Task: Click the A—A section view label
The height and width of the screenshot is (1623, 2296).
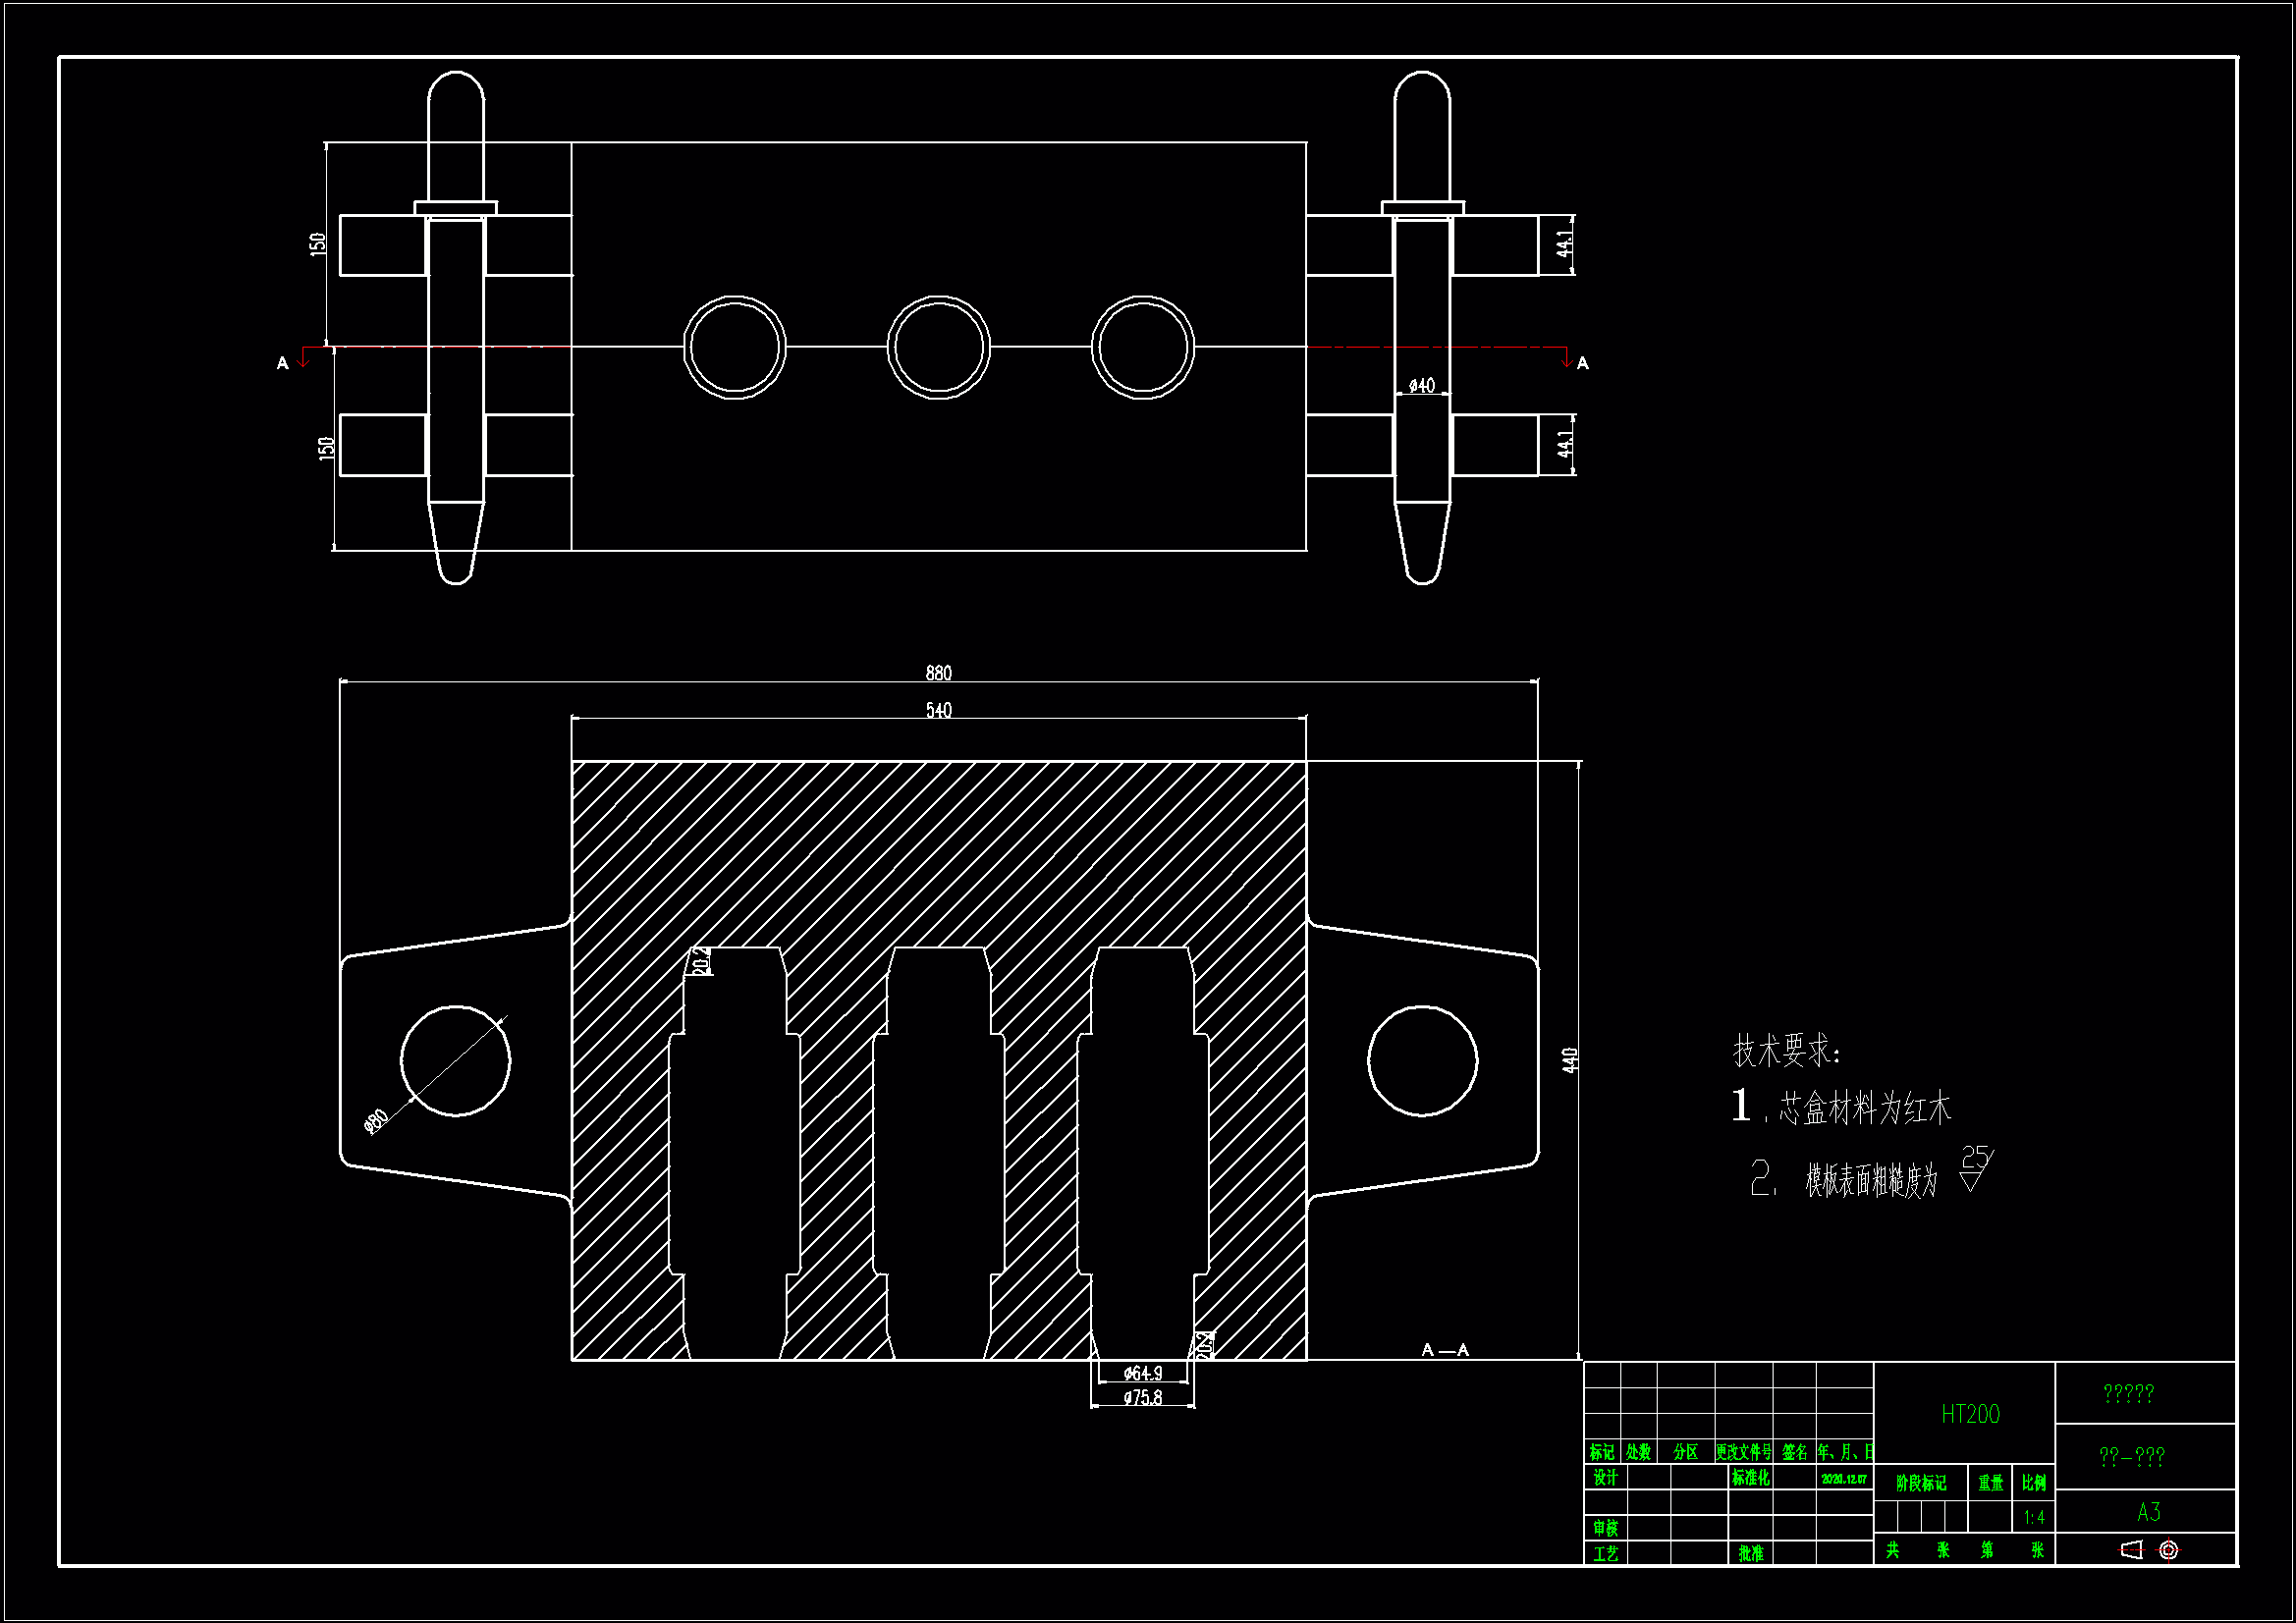Action: coord(1445,1350)
